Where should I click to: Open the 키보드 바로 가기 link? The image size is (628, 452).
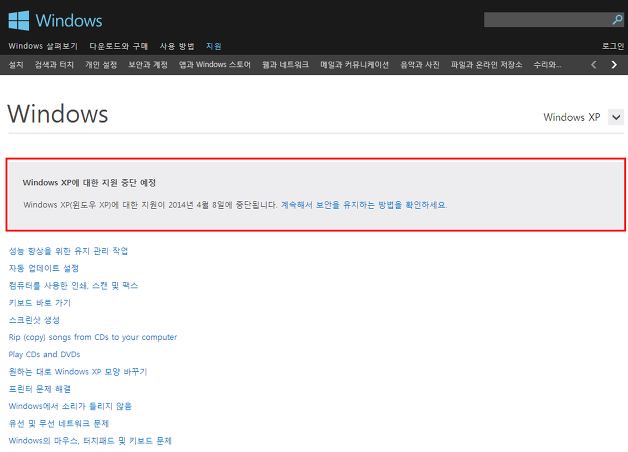(40, 303)
